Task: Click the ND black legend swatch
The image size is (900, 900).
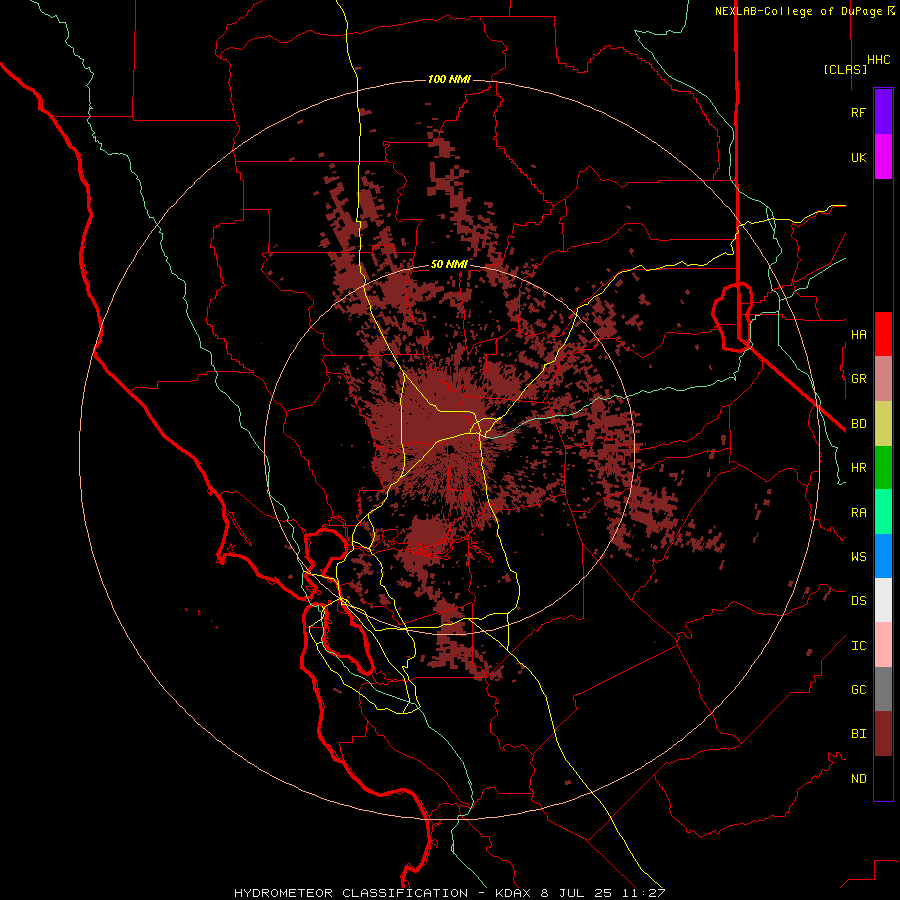Action: tap(883, 778)
